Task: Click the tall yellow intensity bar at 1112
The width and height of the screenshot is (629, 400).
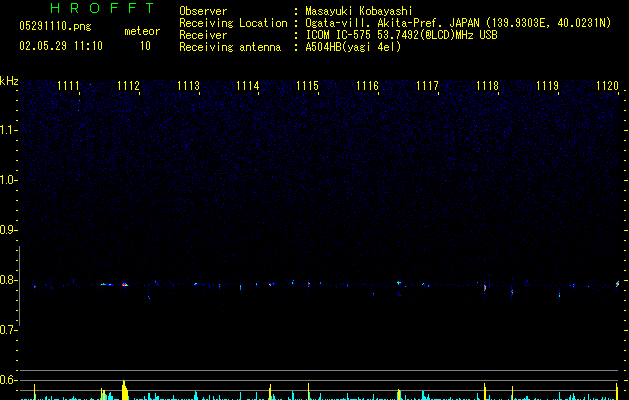Action: tap(124, 390)
